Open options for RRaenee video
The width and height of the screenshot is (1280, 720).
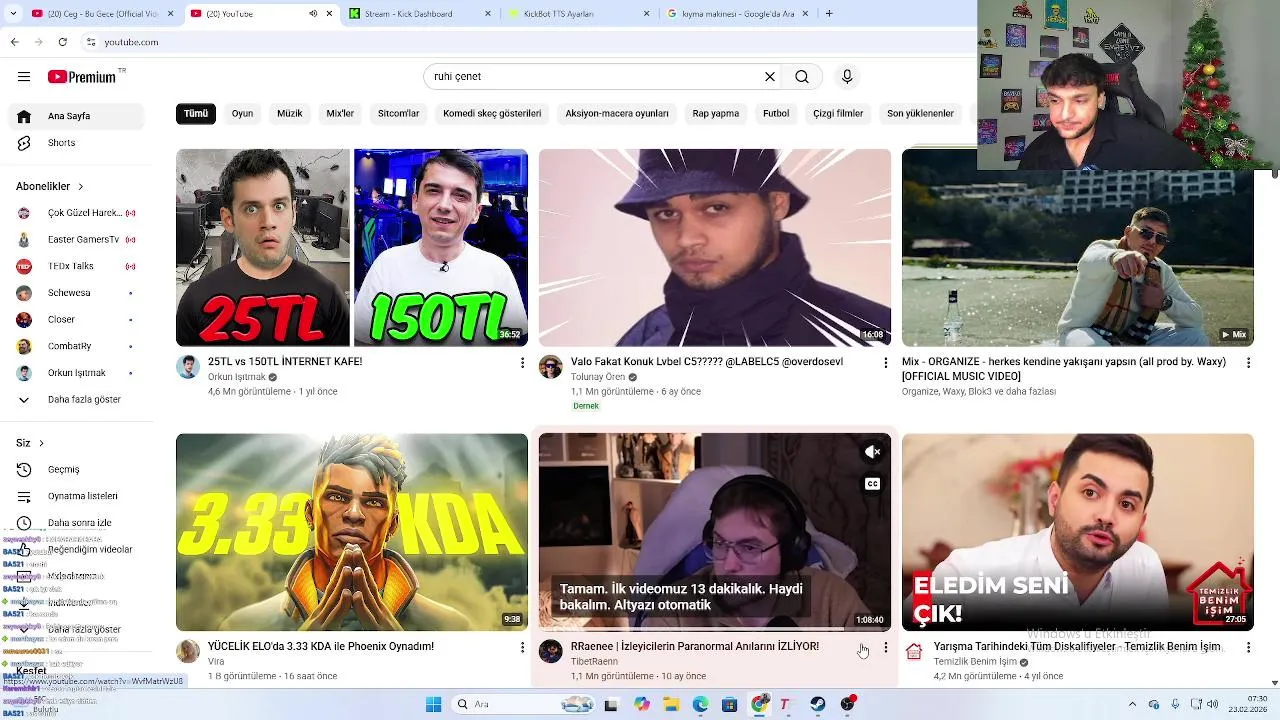885,647
